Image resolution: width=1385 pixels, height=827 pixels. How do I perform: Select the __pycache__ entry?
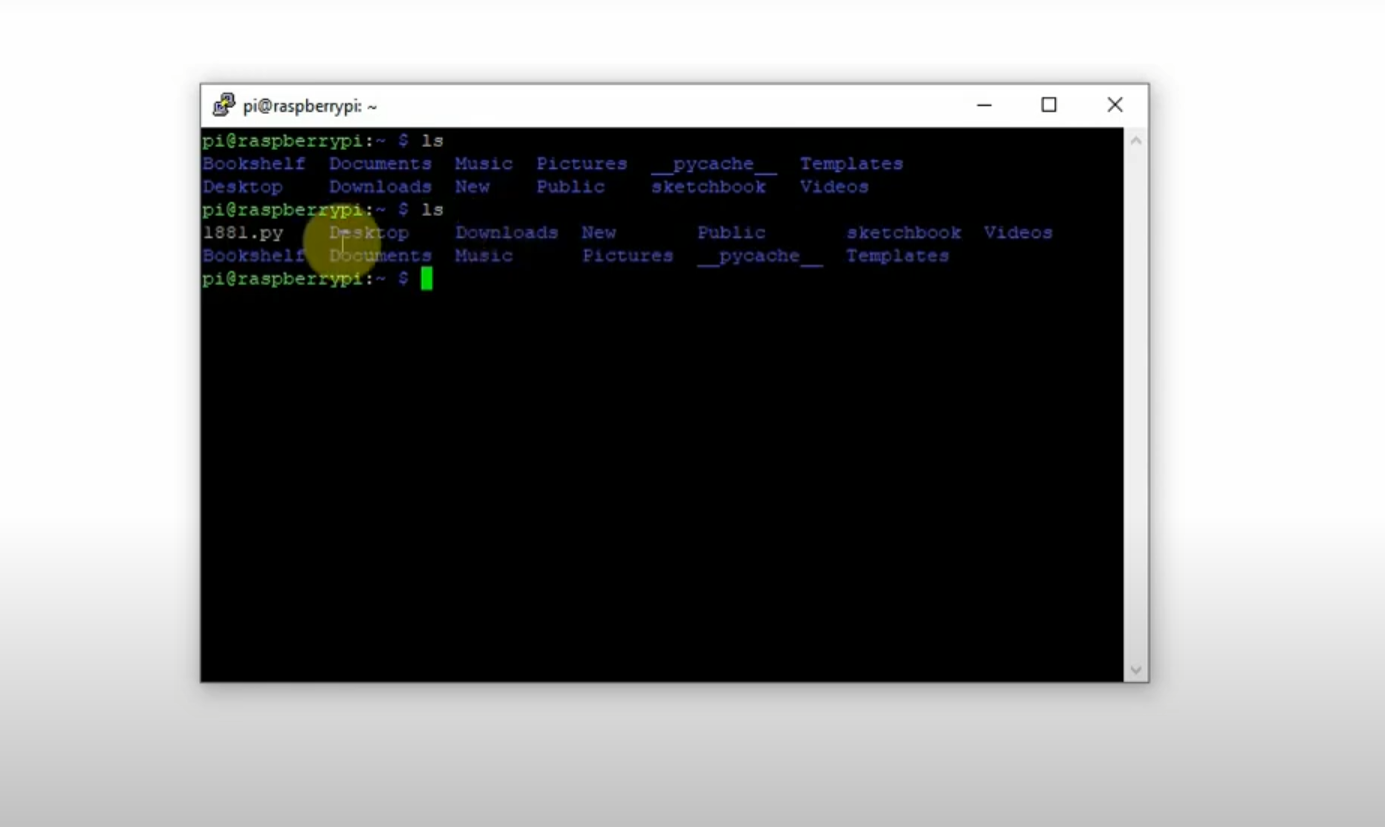715,163
